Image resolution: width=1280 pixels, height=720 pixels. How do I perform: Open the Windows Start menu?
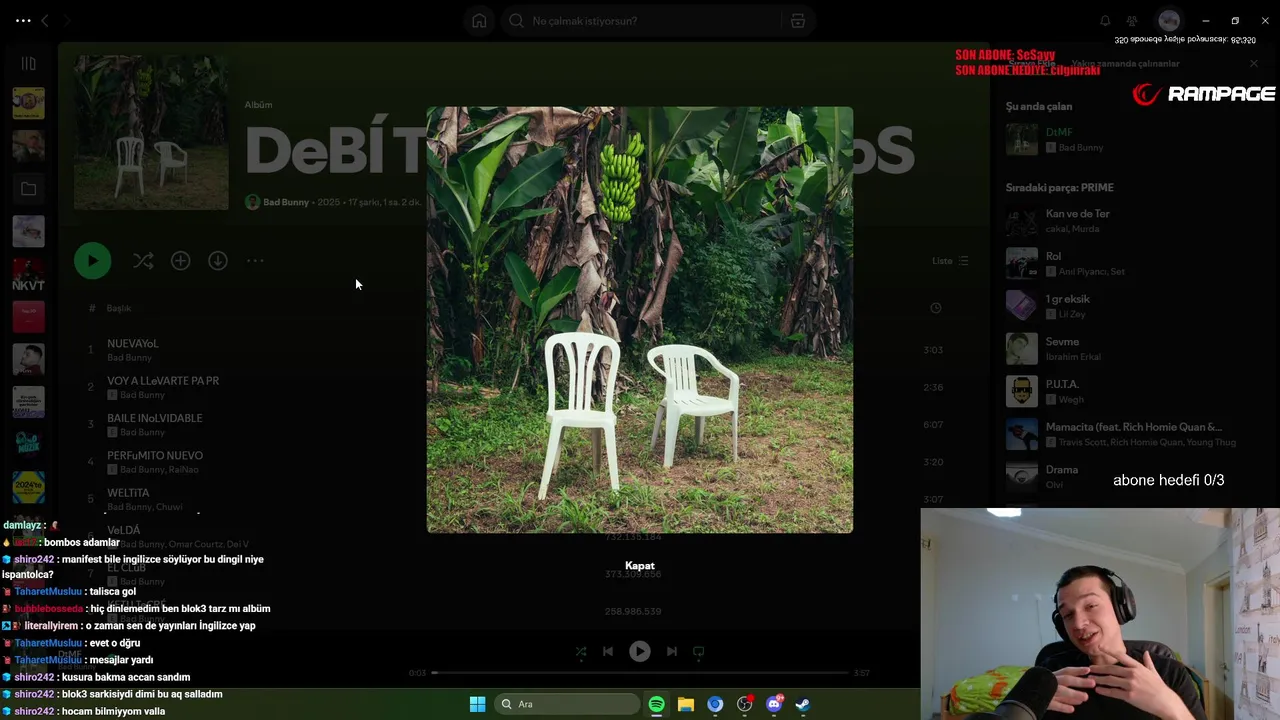click(477, 704)
